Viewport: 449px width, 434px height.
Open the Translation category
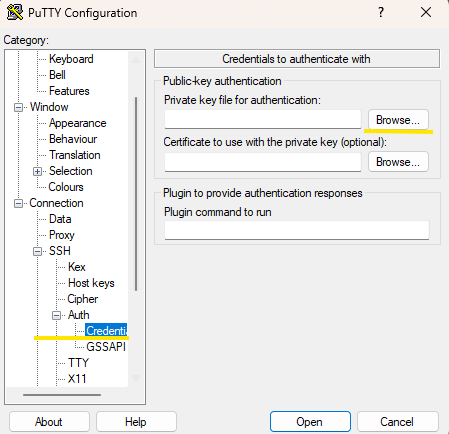pyautogui.click(x=74, y=155)
